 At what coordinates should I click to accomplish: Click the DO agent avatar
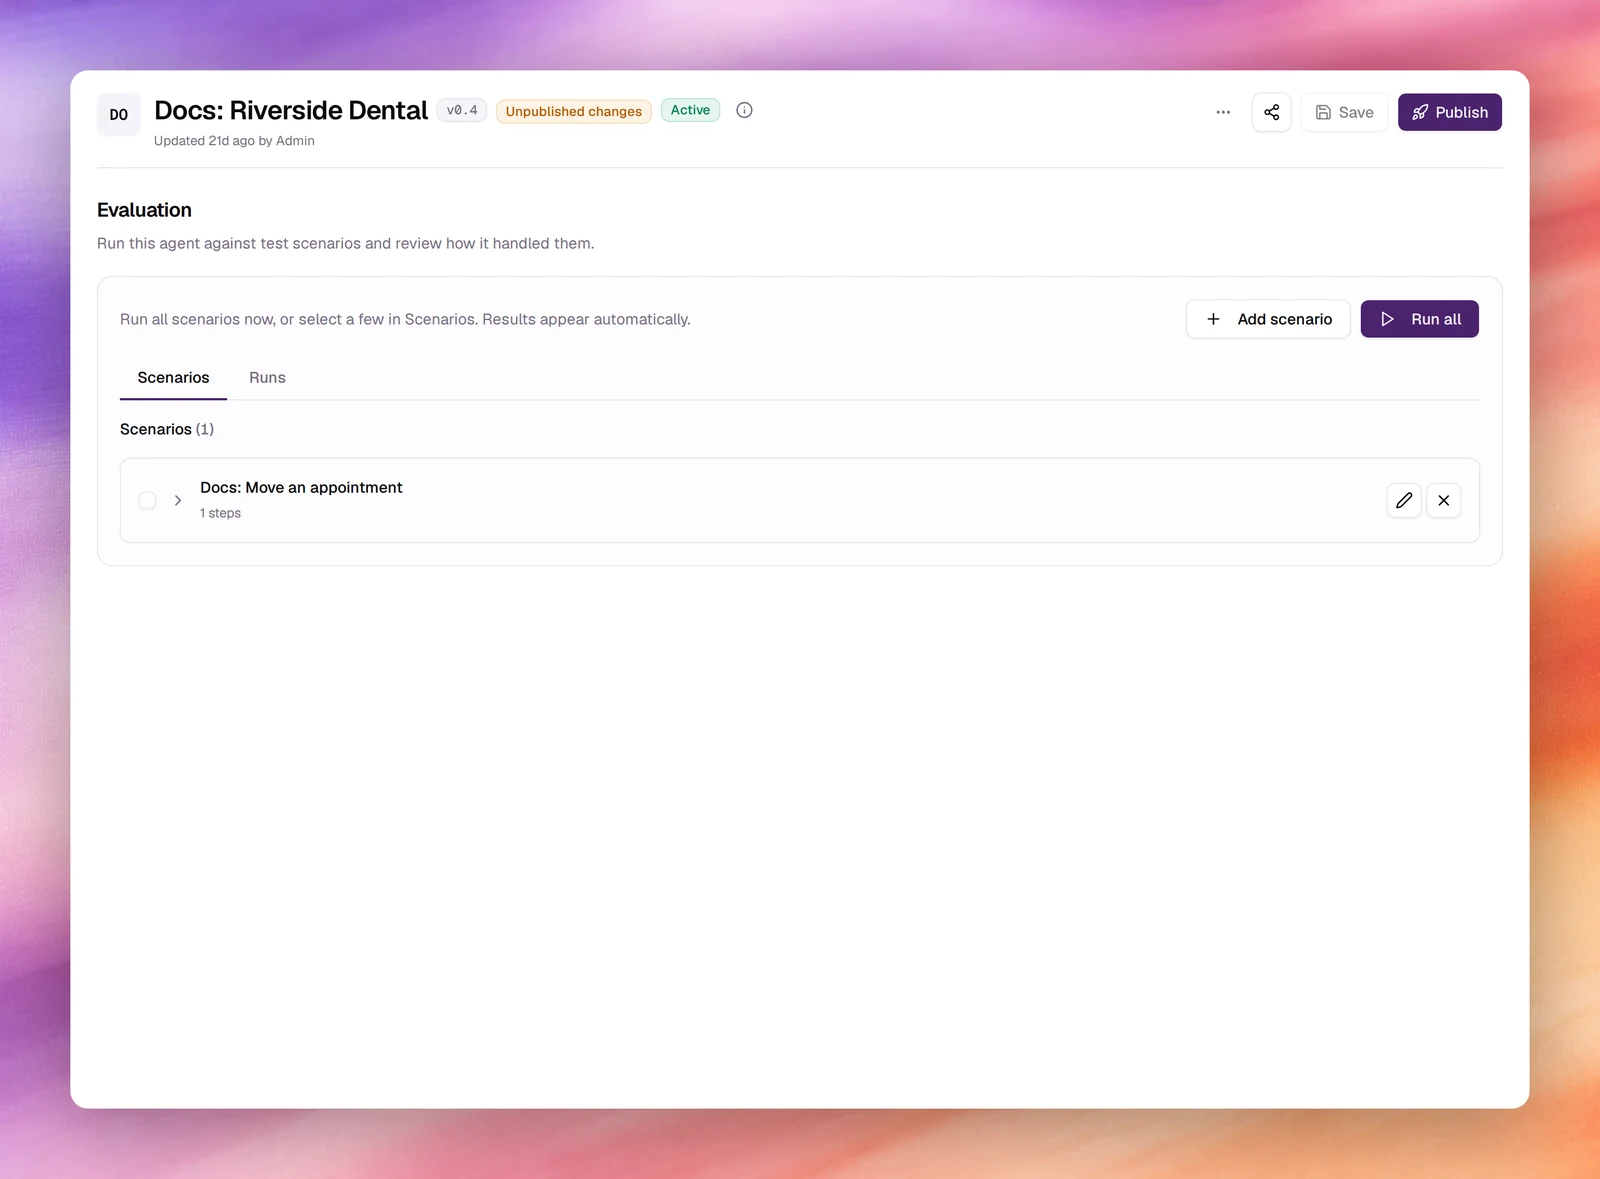coord(119,114)
